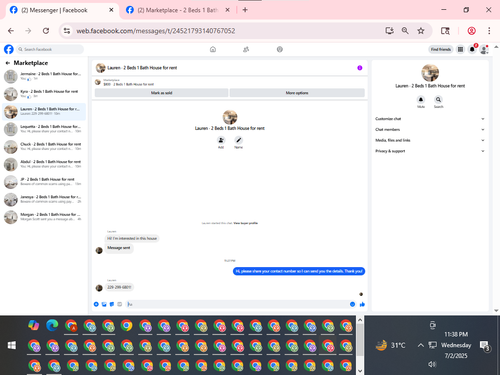Viewport: 500px width, 375px height.
Task: Show hidden system tray icons chevron
Action: pos(421,345)
